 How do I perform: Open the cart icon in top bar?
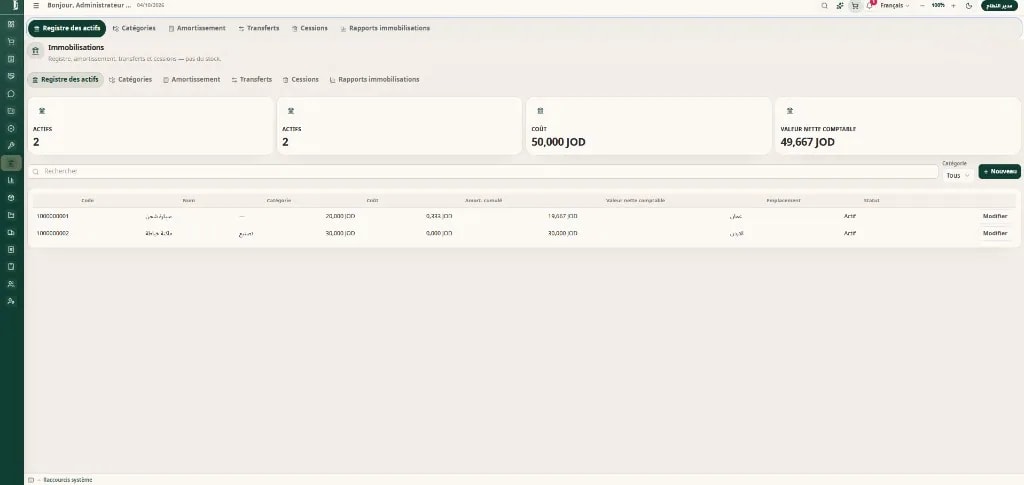855,5
